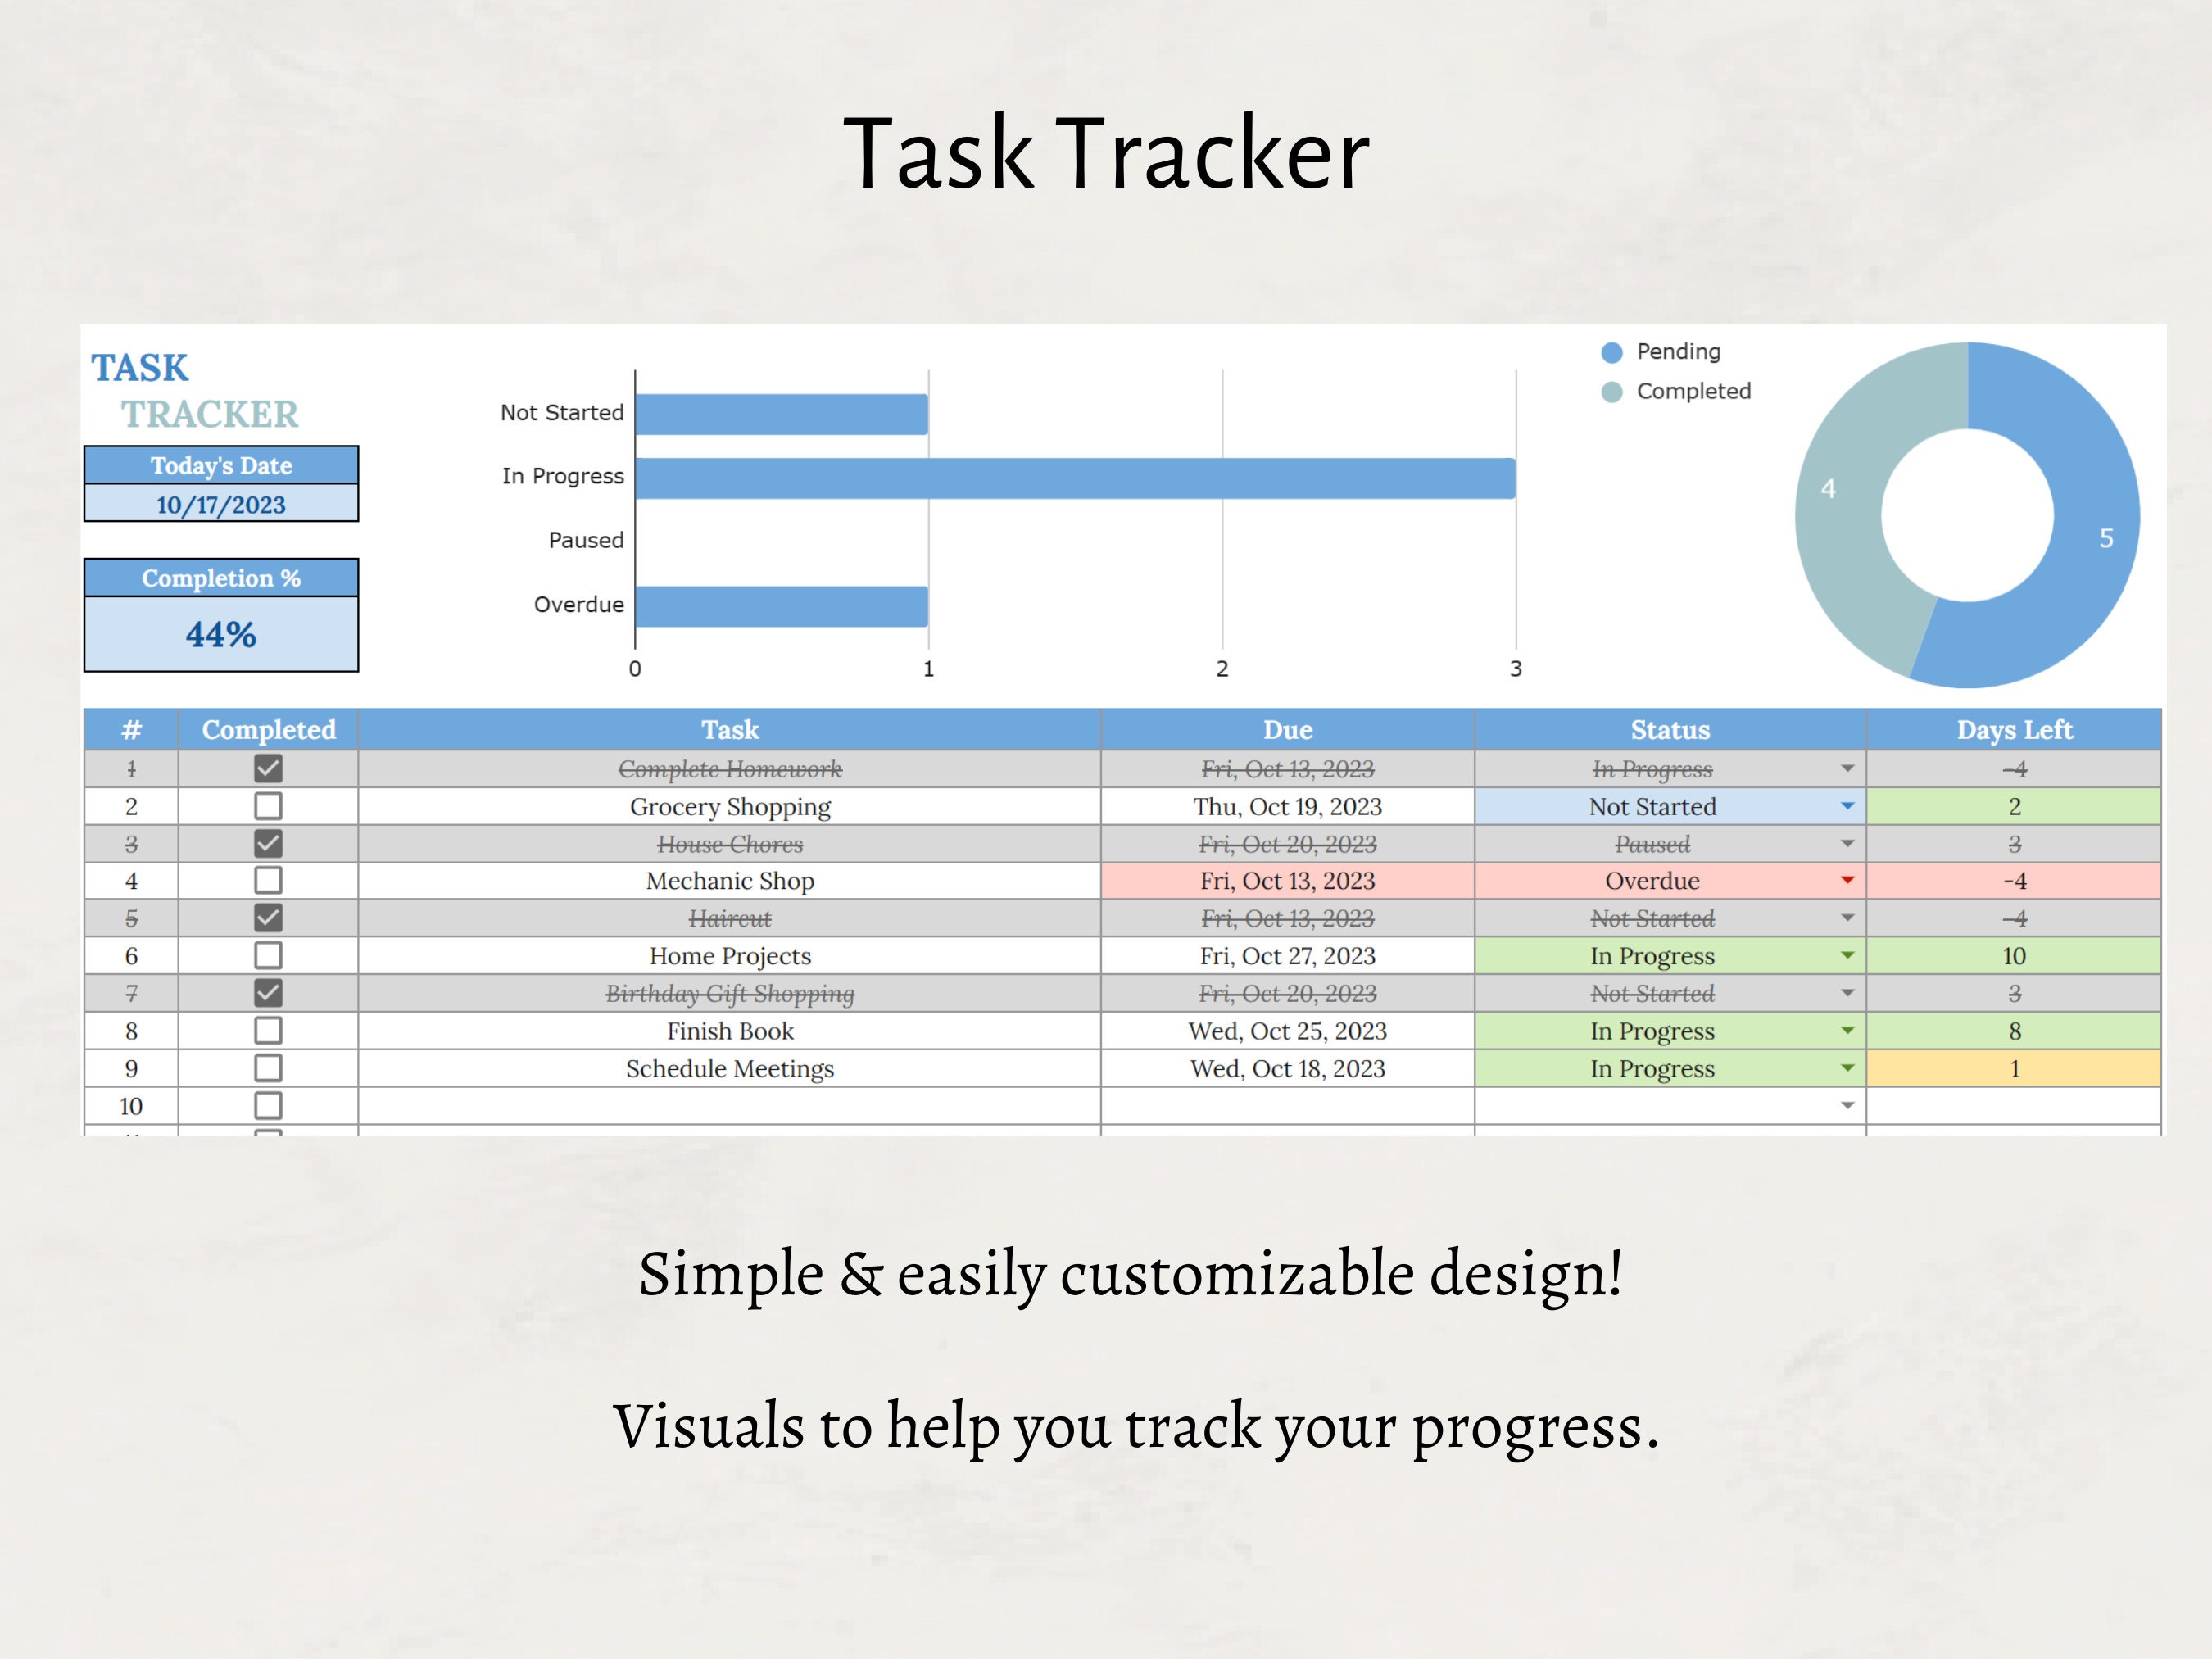
Task: Check the Grocery Shopping completed checkbox
Action: point(267,806)
